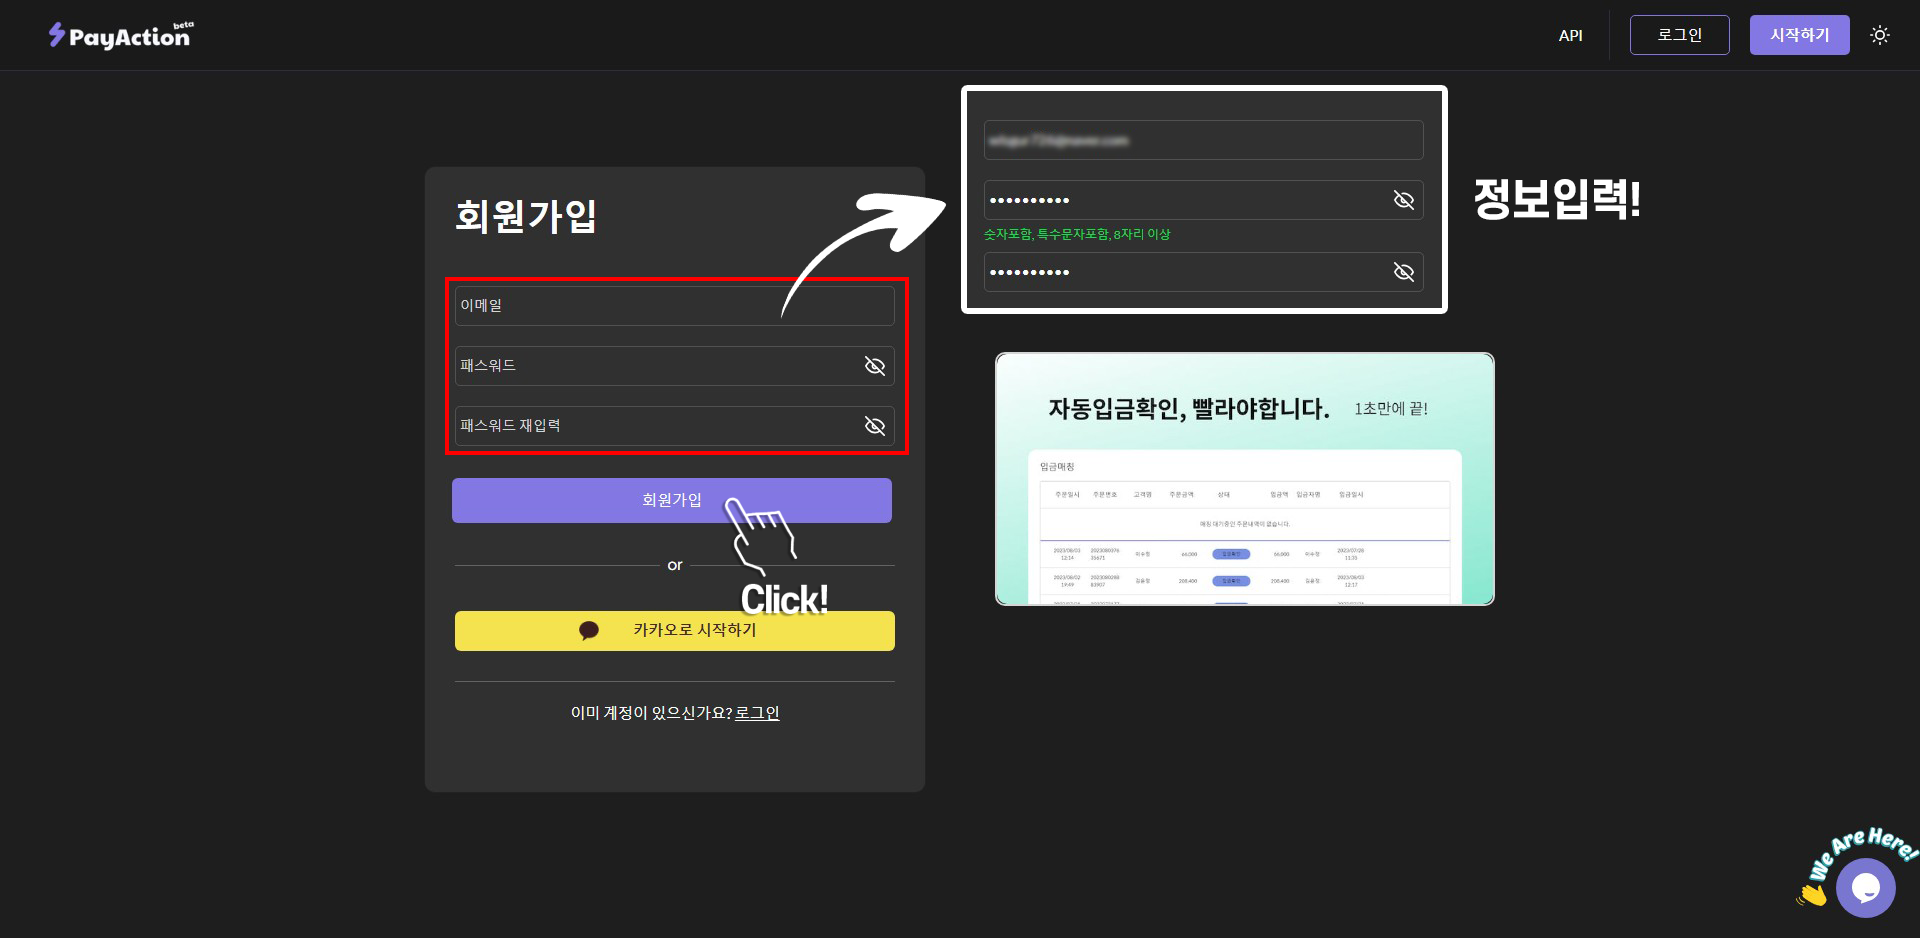
Task: Click the 자동입금확인 promo banner image
Action: pos(1244,479)
